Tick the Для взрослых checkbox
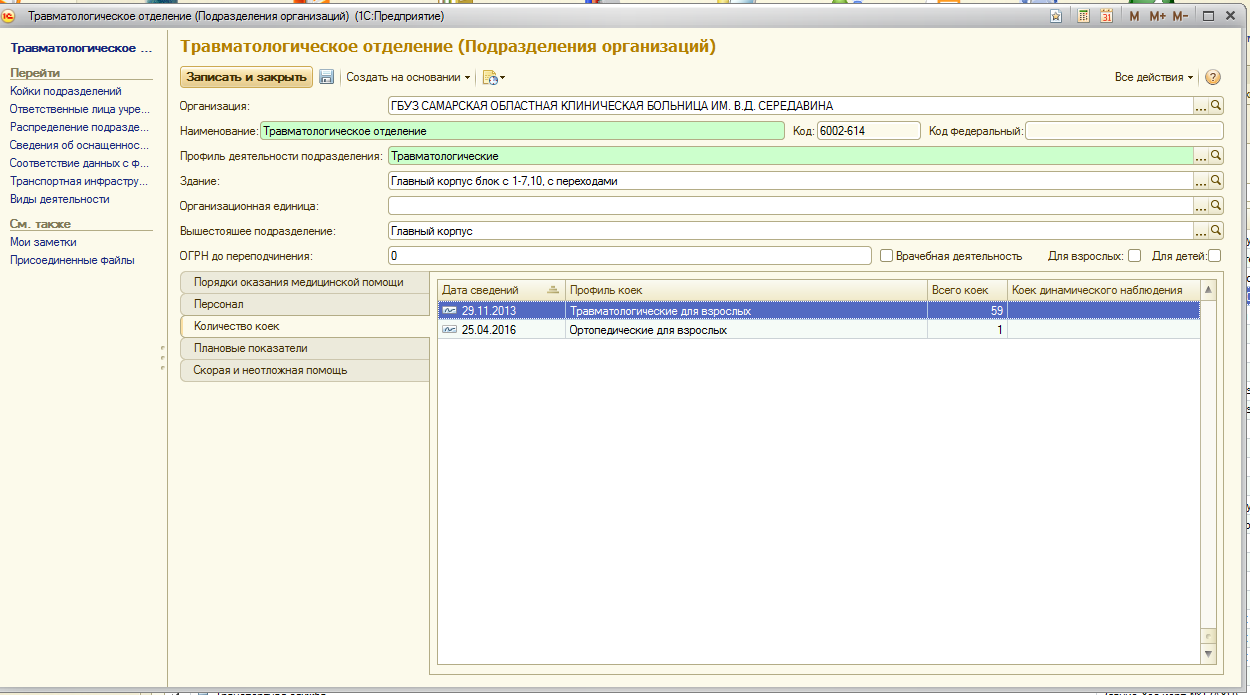The width and height of the screenshot is (1250, 695). 1134,256
